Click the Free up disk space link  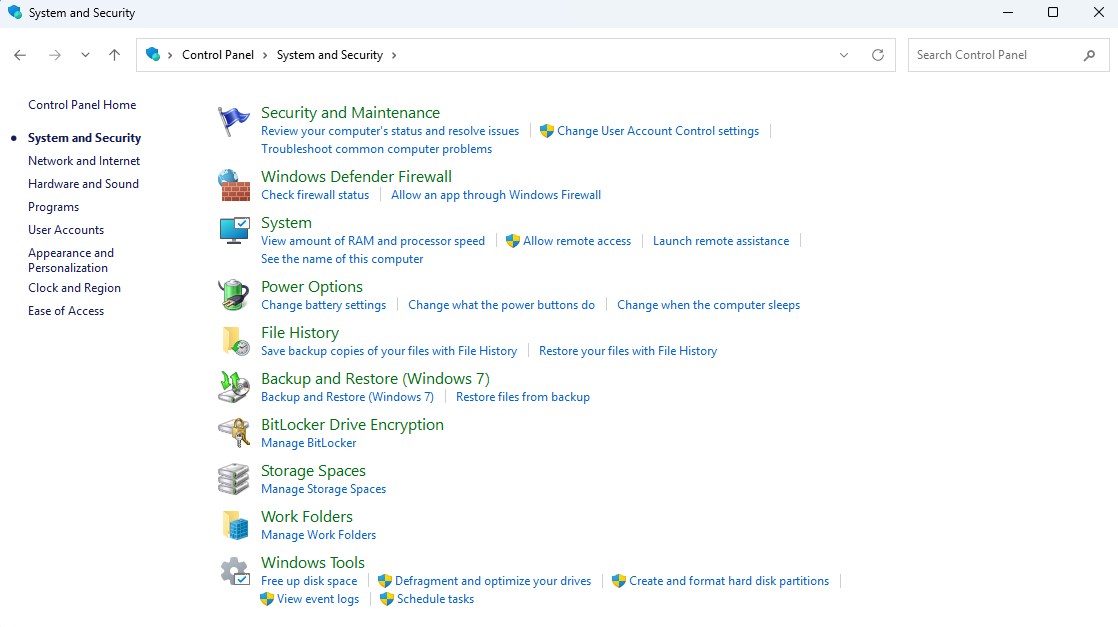point(309,580)
